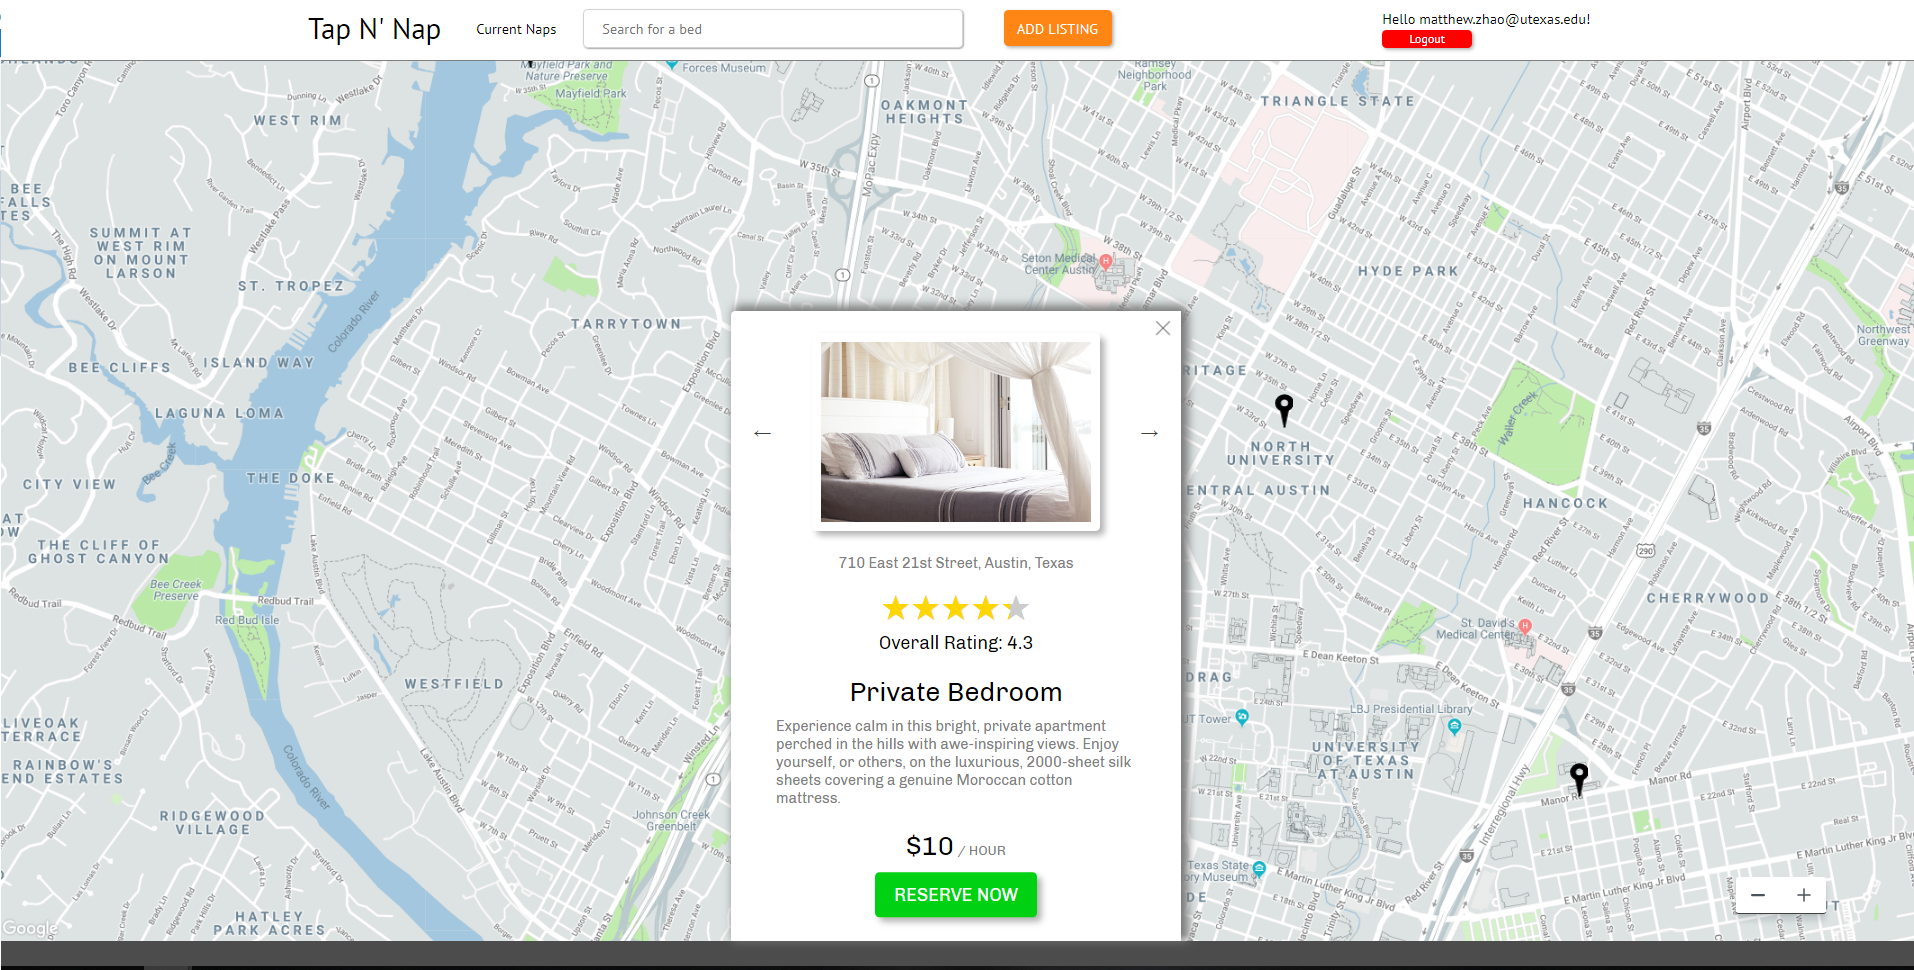This screenshot has height=970, width=1914.
Task: Click the TARRYTOWN map label
Action: click(x=626, y=324)
